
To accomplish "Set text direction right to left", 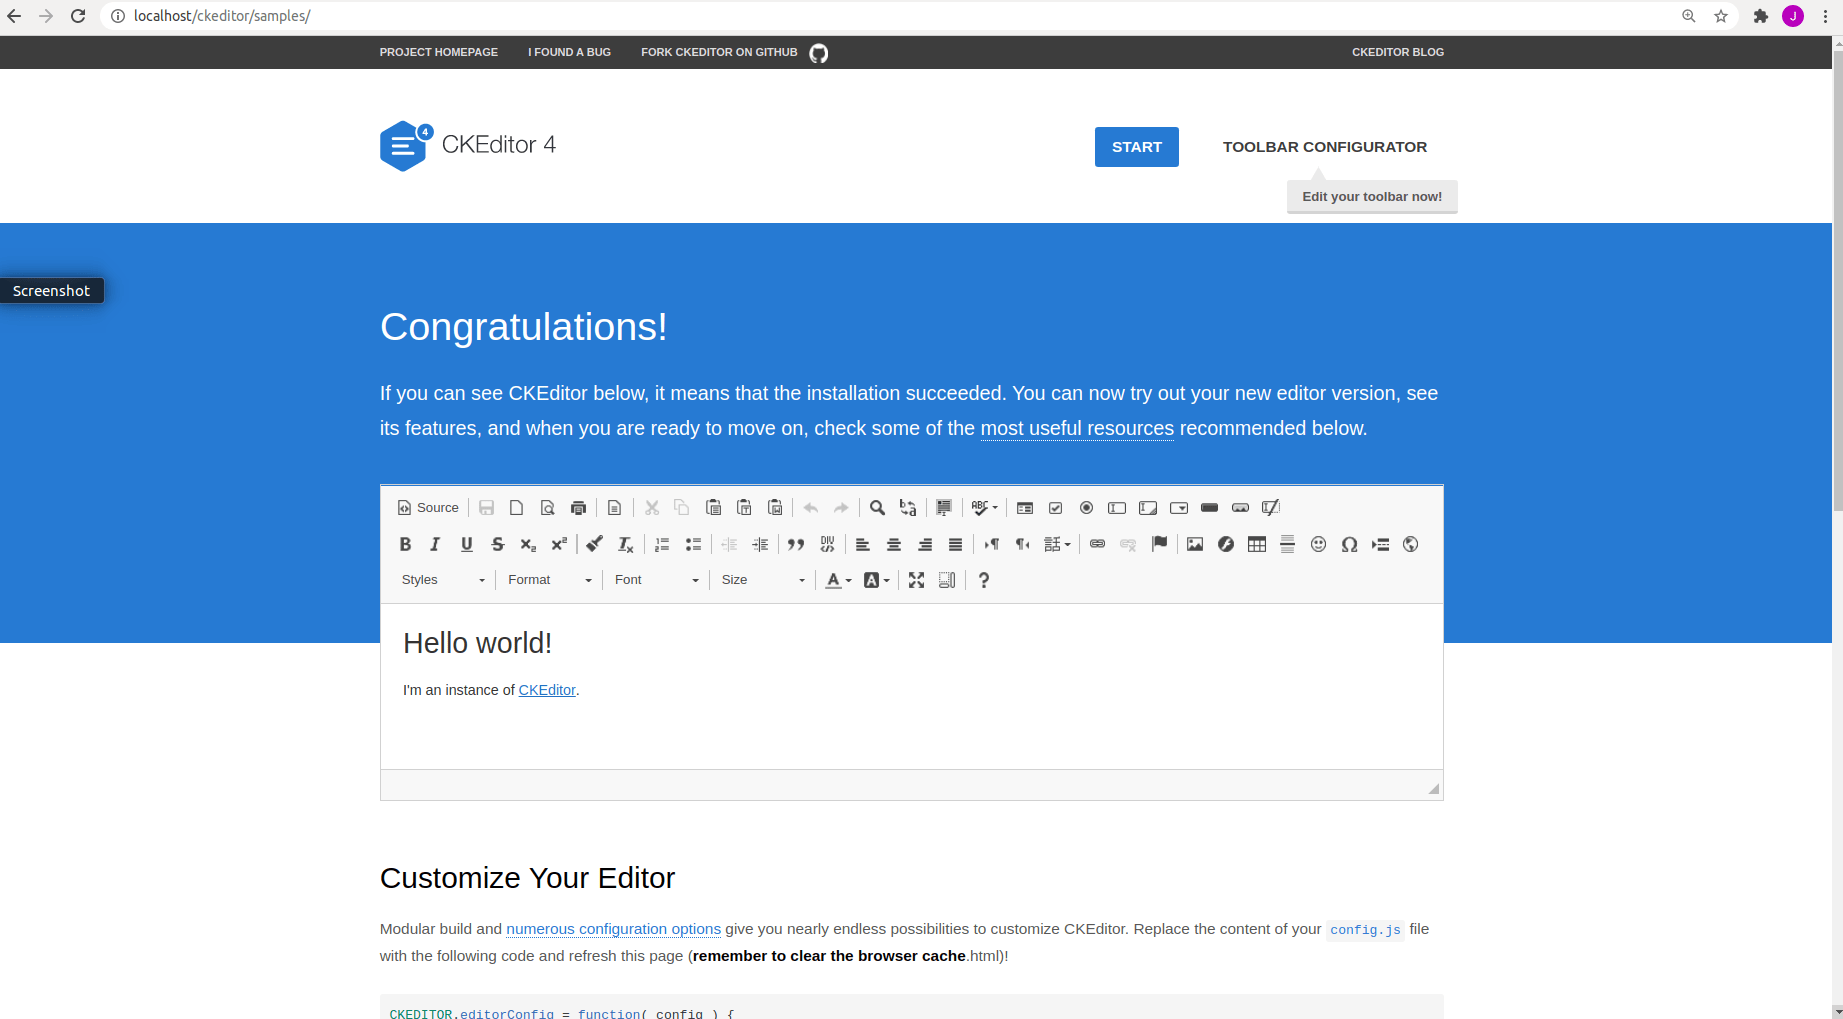I will point(1023,544).
